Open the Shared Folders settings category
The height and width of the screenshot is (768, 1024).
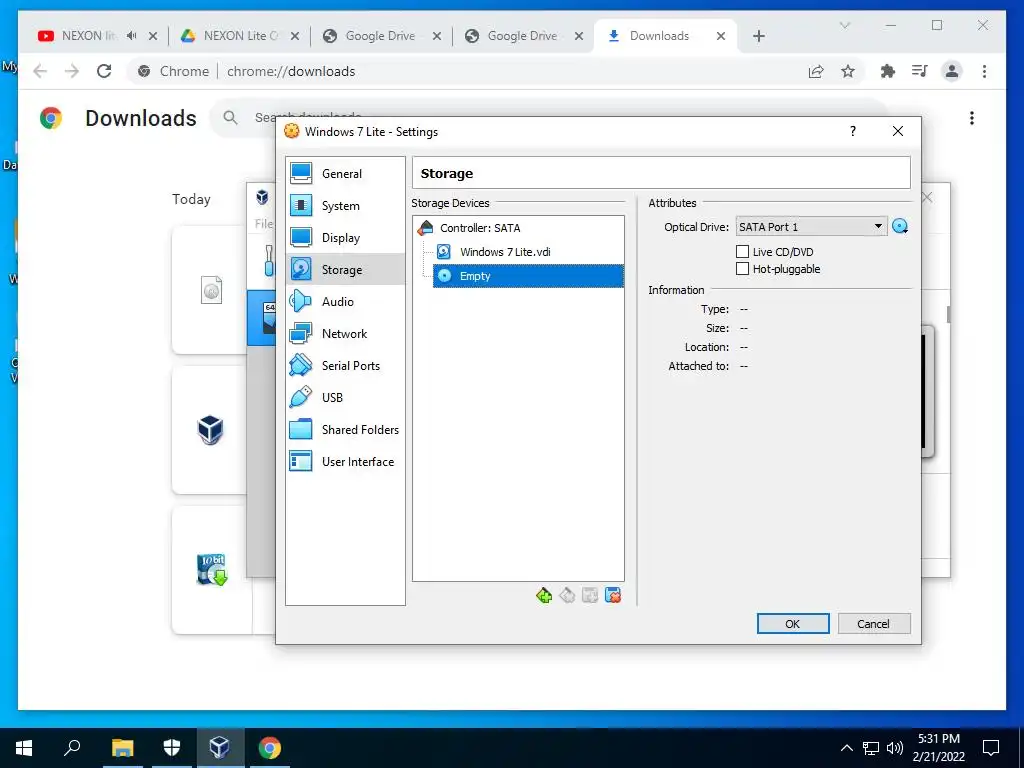345,430
